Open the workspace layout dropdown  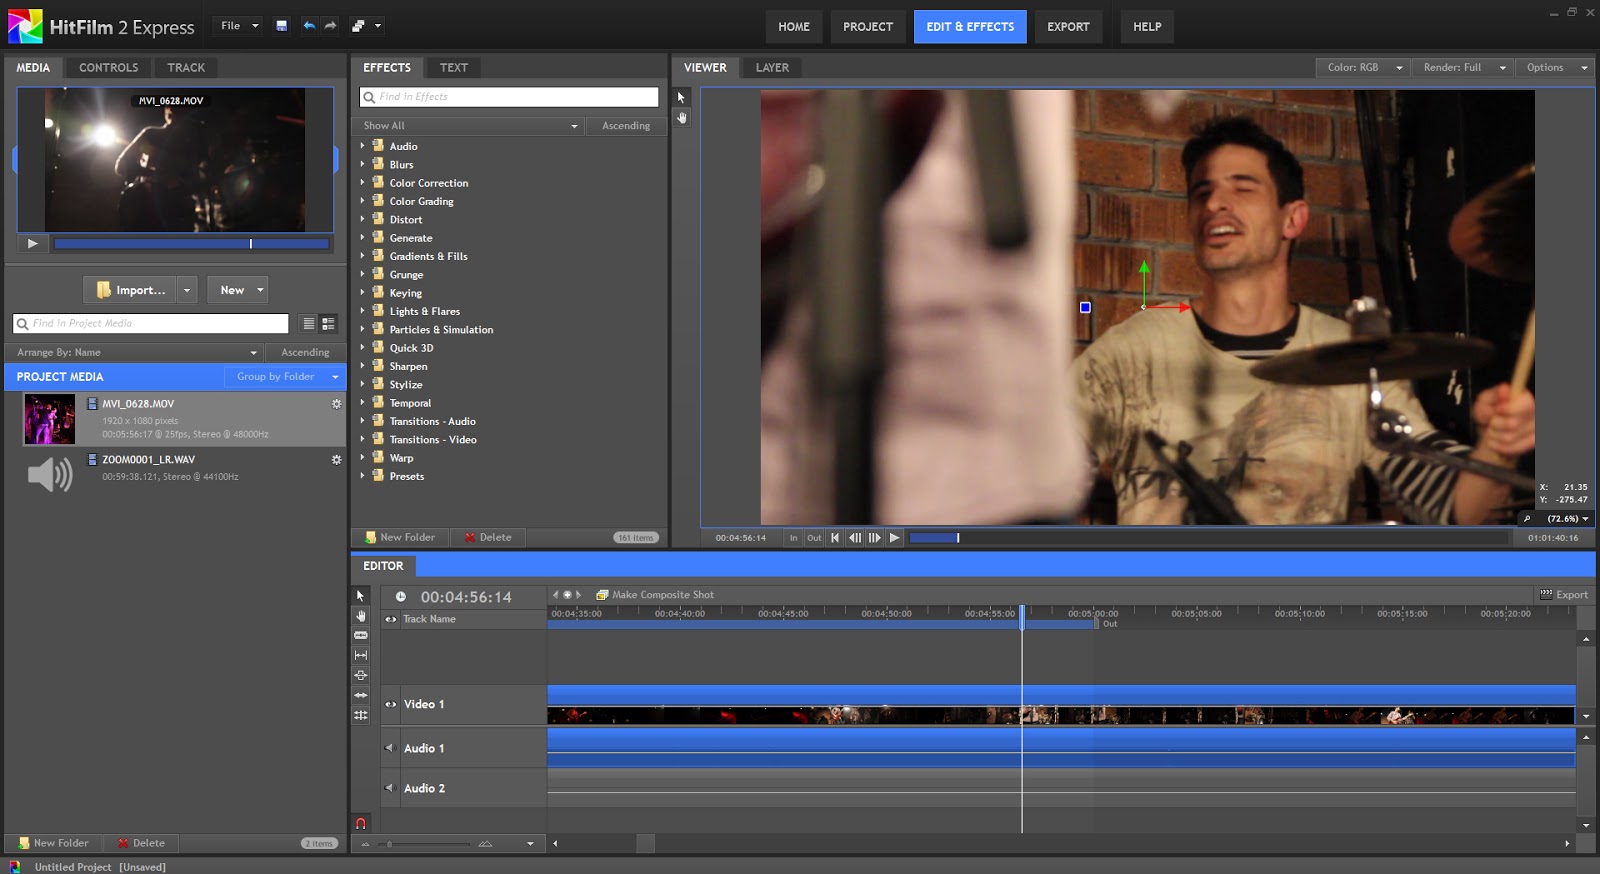coord(366,26)
